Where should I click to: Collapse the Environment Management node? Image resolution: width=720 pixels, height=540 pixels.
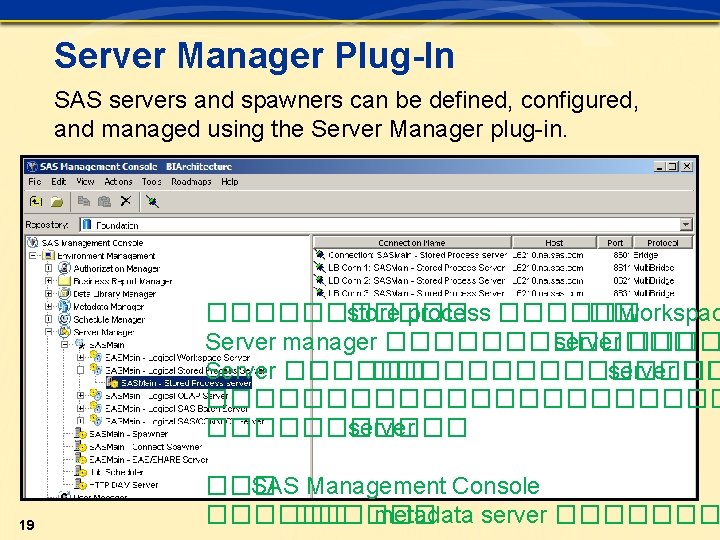[33, 255]
